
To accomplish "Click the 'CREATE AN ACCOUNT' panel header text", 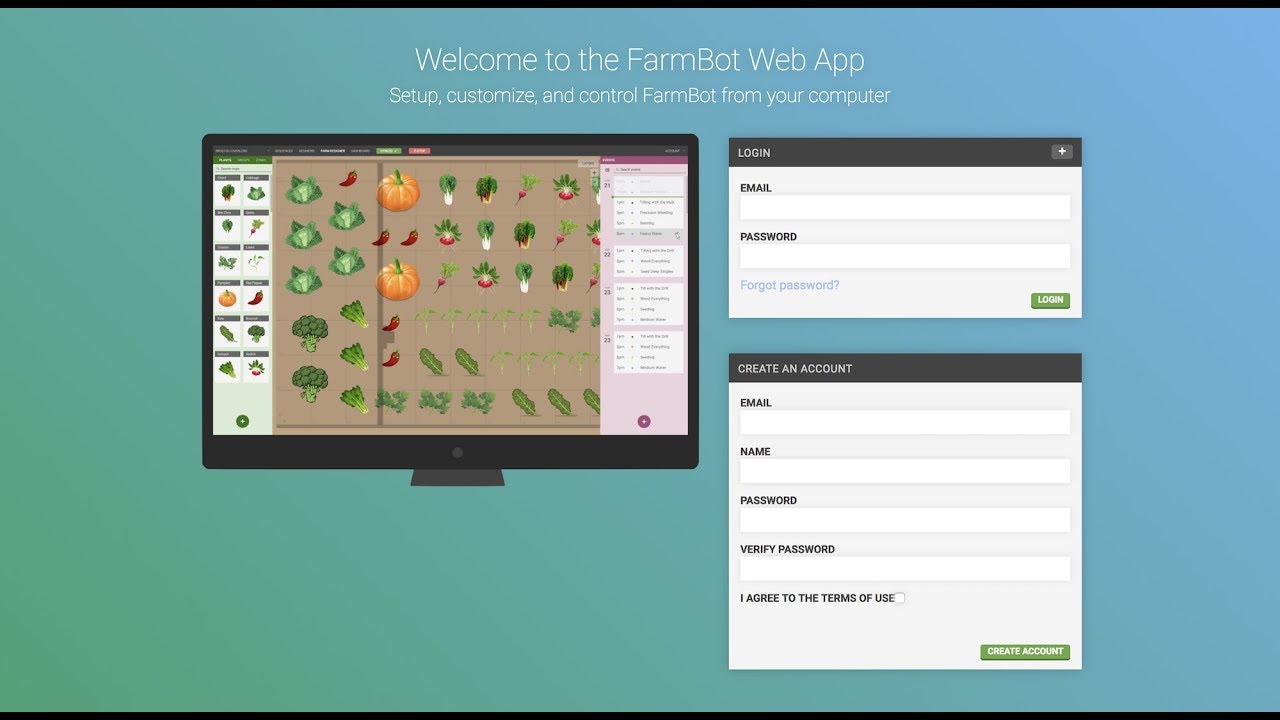I will tap(795, 368).
